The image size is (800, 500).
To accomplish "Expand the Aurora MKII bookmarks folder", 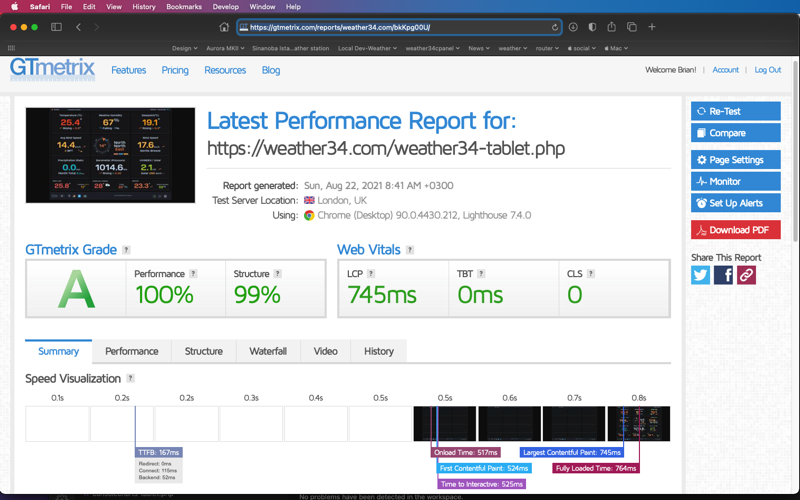I will pos(225,48).
